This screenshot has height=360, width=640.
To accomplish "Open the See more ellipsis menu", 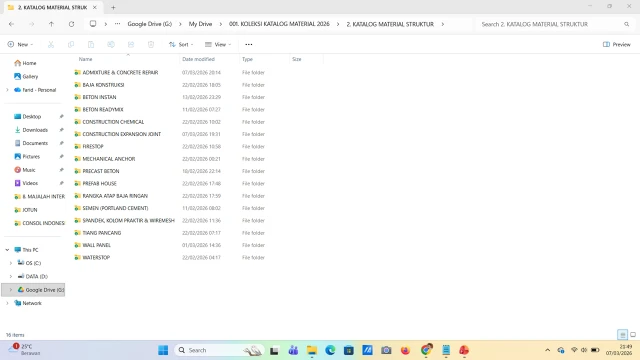I will coord(249,44).
